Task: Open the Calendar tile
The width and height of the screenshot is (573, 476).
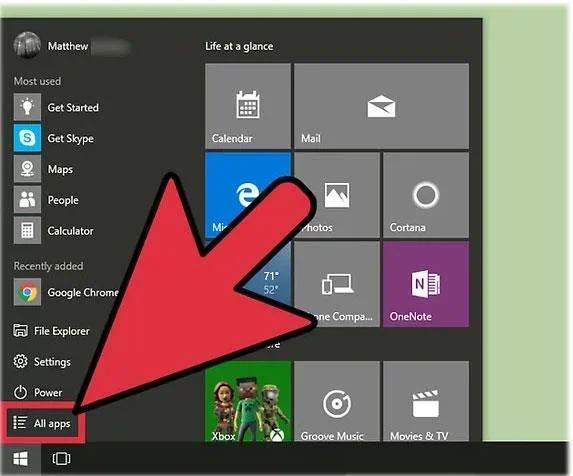Action: coord(248,106)
